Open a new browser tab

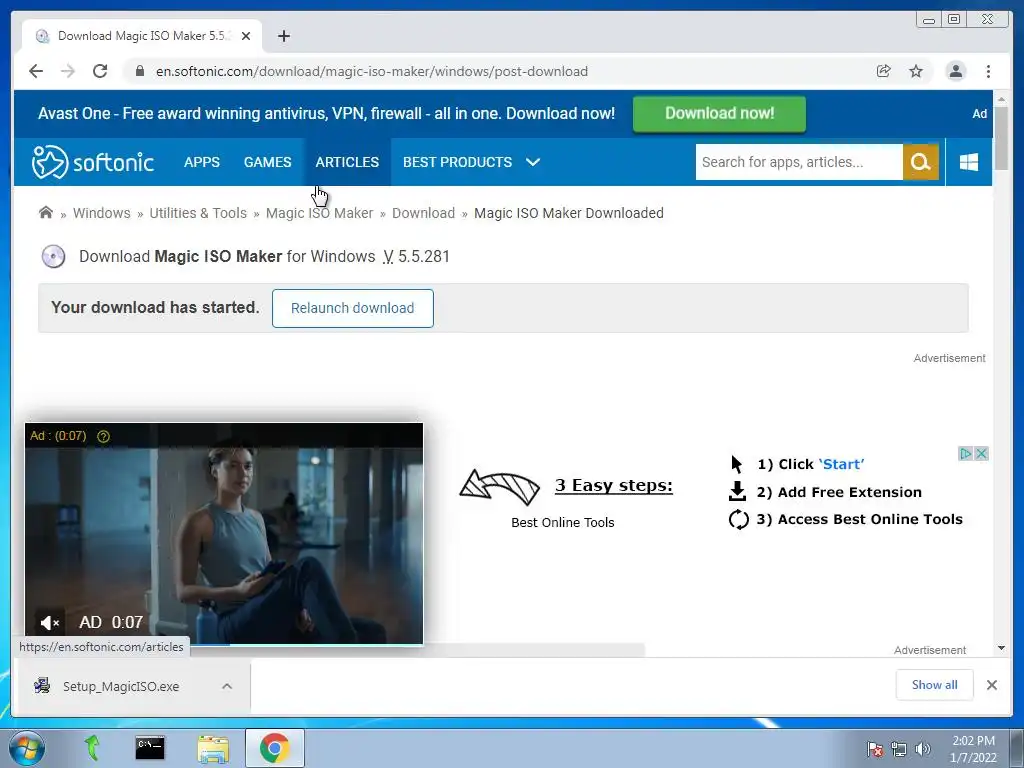(x=283, y=36)
